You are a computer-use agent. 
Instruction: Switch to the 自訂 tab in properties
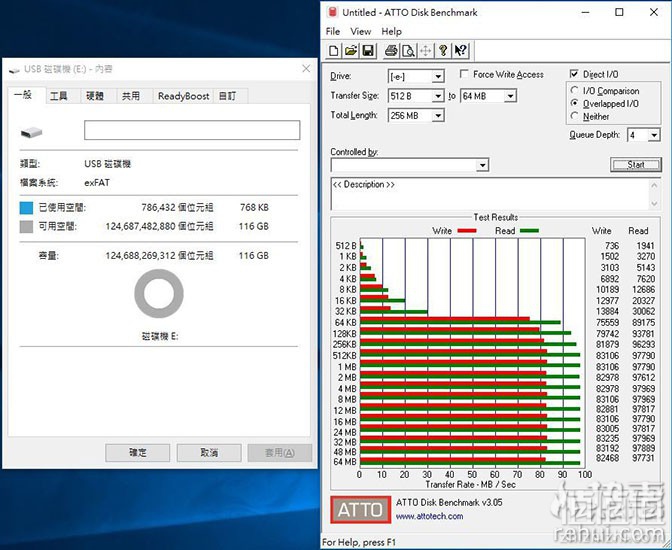(227, 96)
